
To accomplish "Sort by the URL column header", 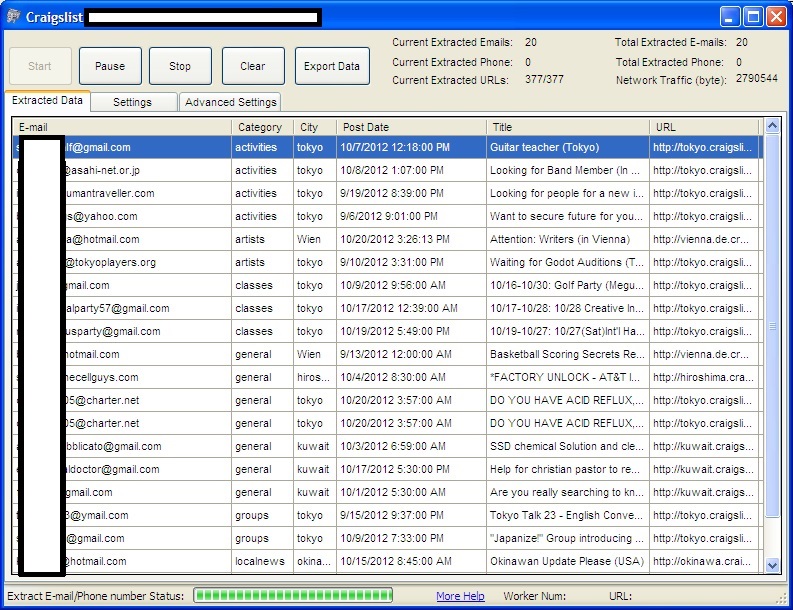I will (x=704, y=127).
